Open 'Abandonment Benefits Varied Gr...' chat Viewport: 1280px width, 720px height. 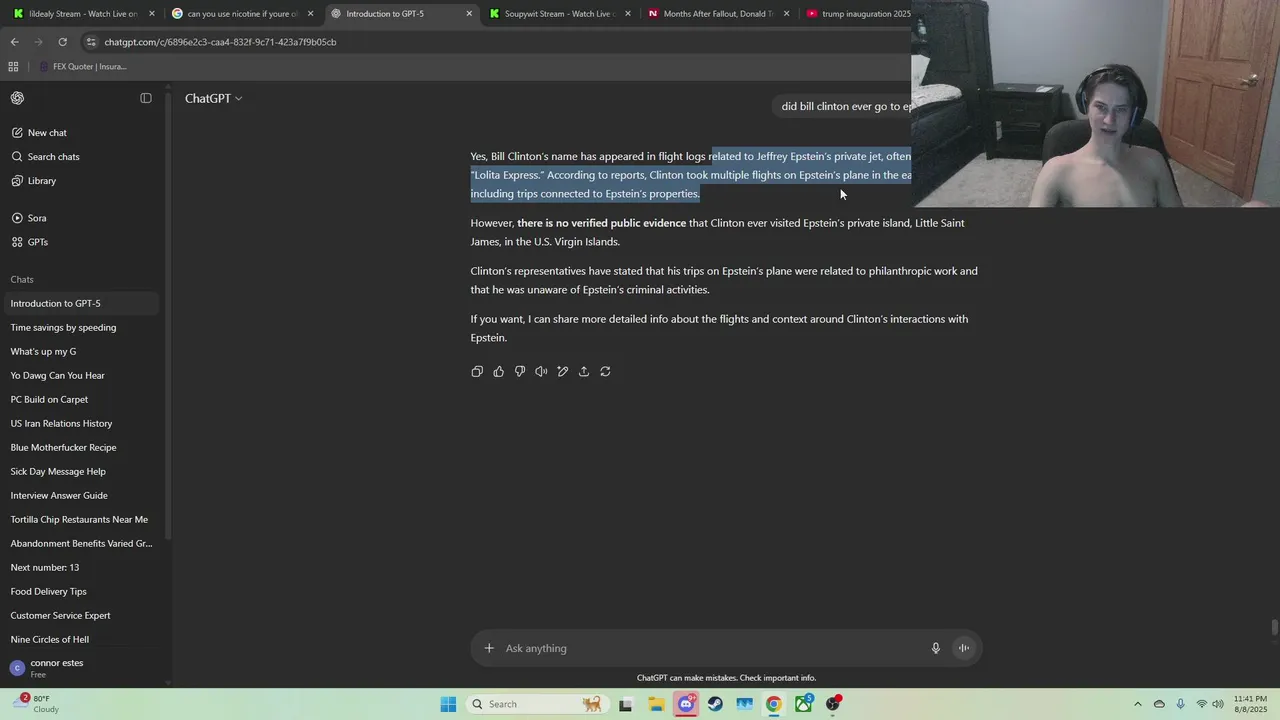pos(82,543)
